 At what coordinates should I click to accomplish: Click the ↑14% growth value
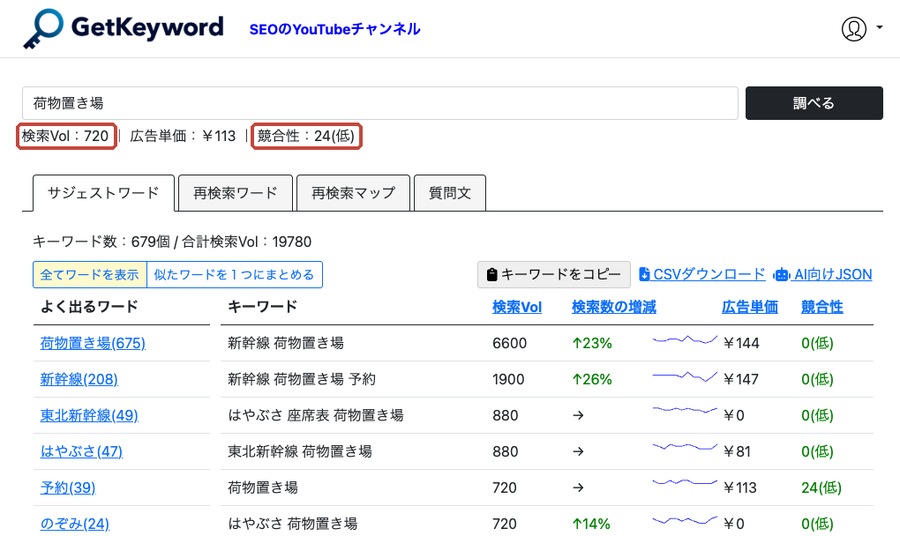(591, 524)
